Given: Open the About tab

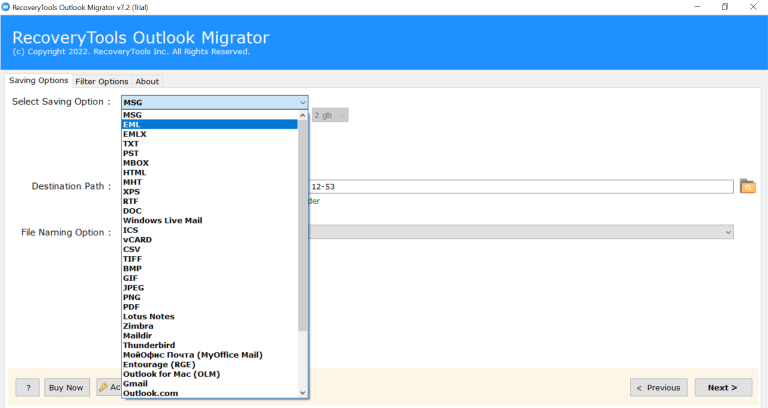Looking at the screenshot, I should (x=147, y=82).
